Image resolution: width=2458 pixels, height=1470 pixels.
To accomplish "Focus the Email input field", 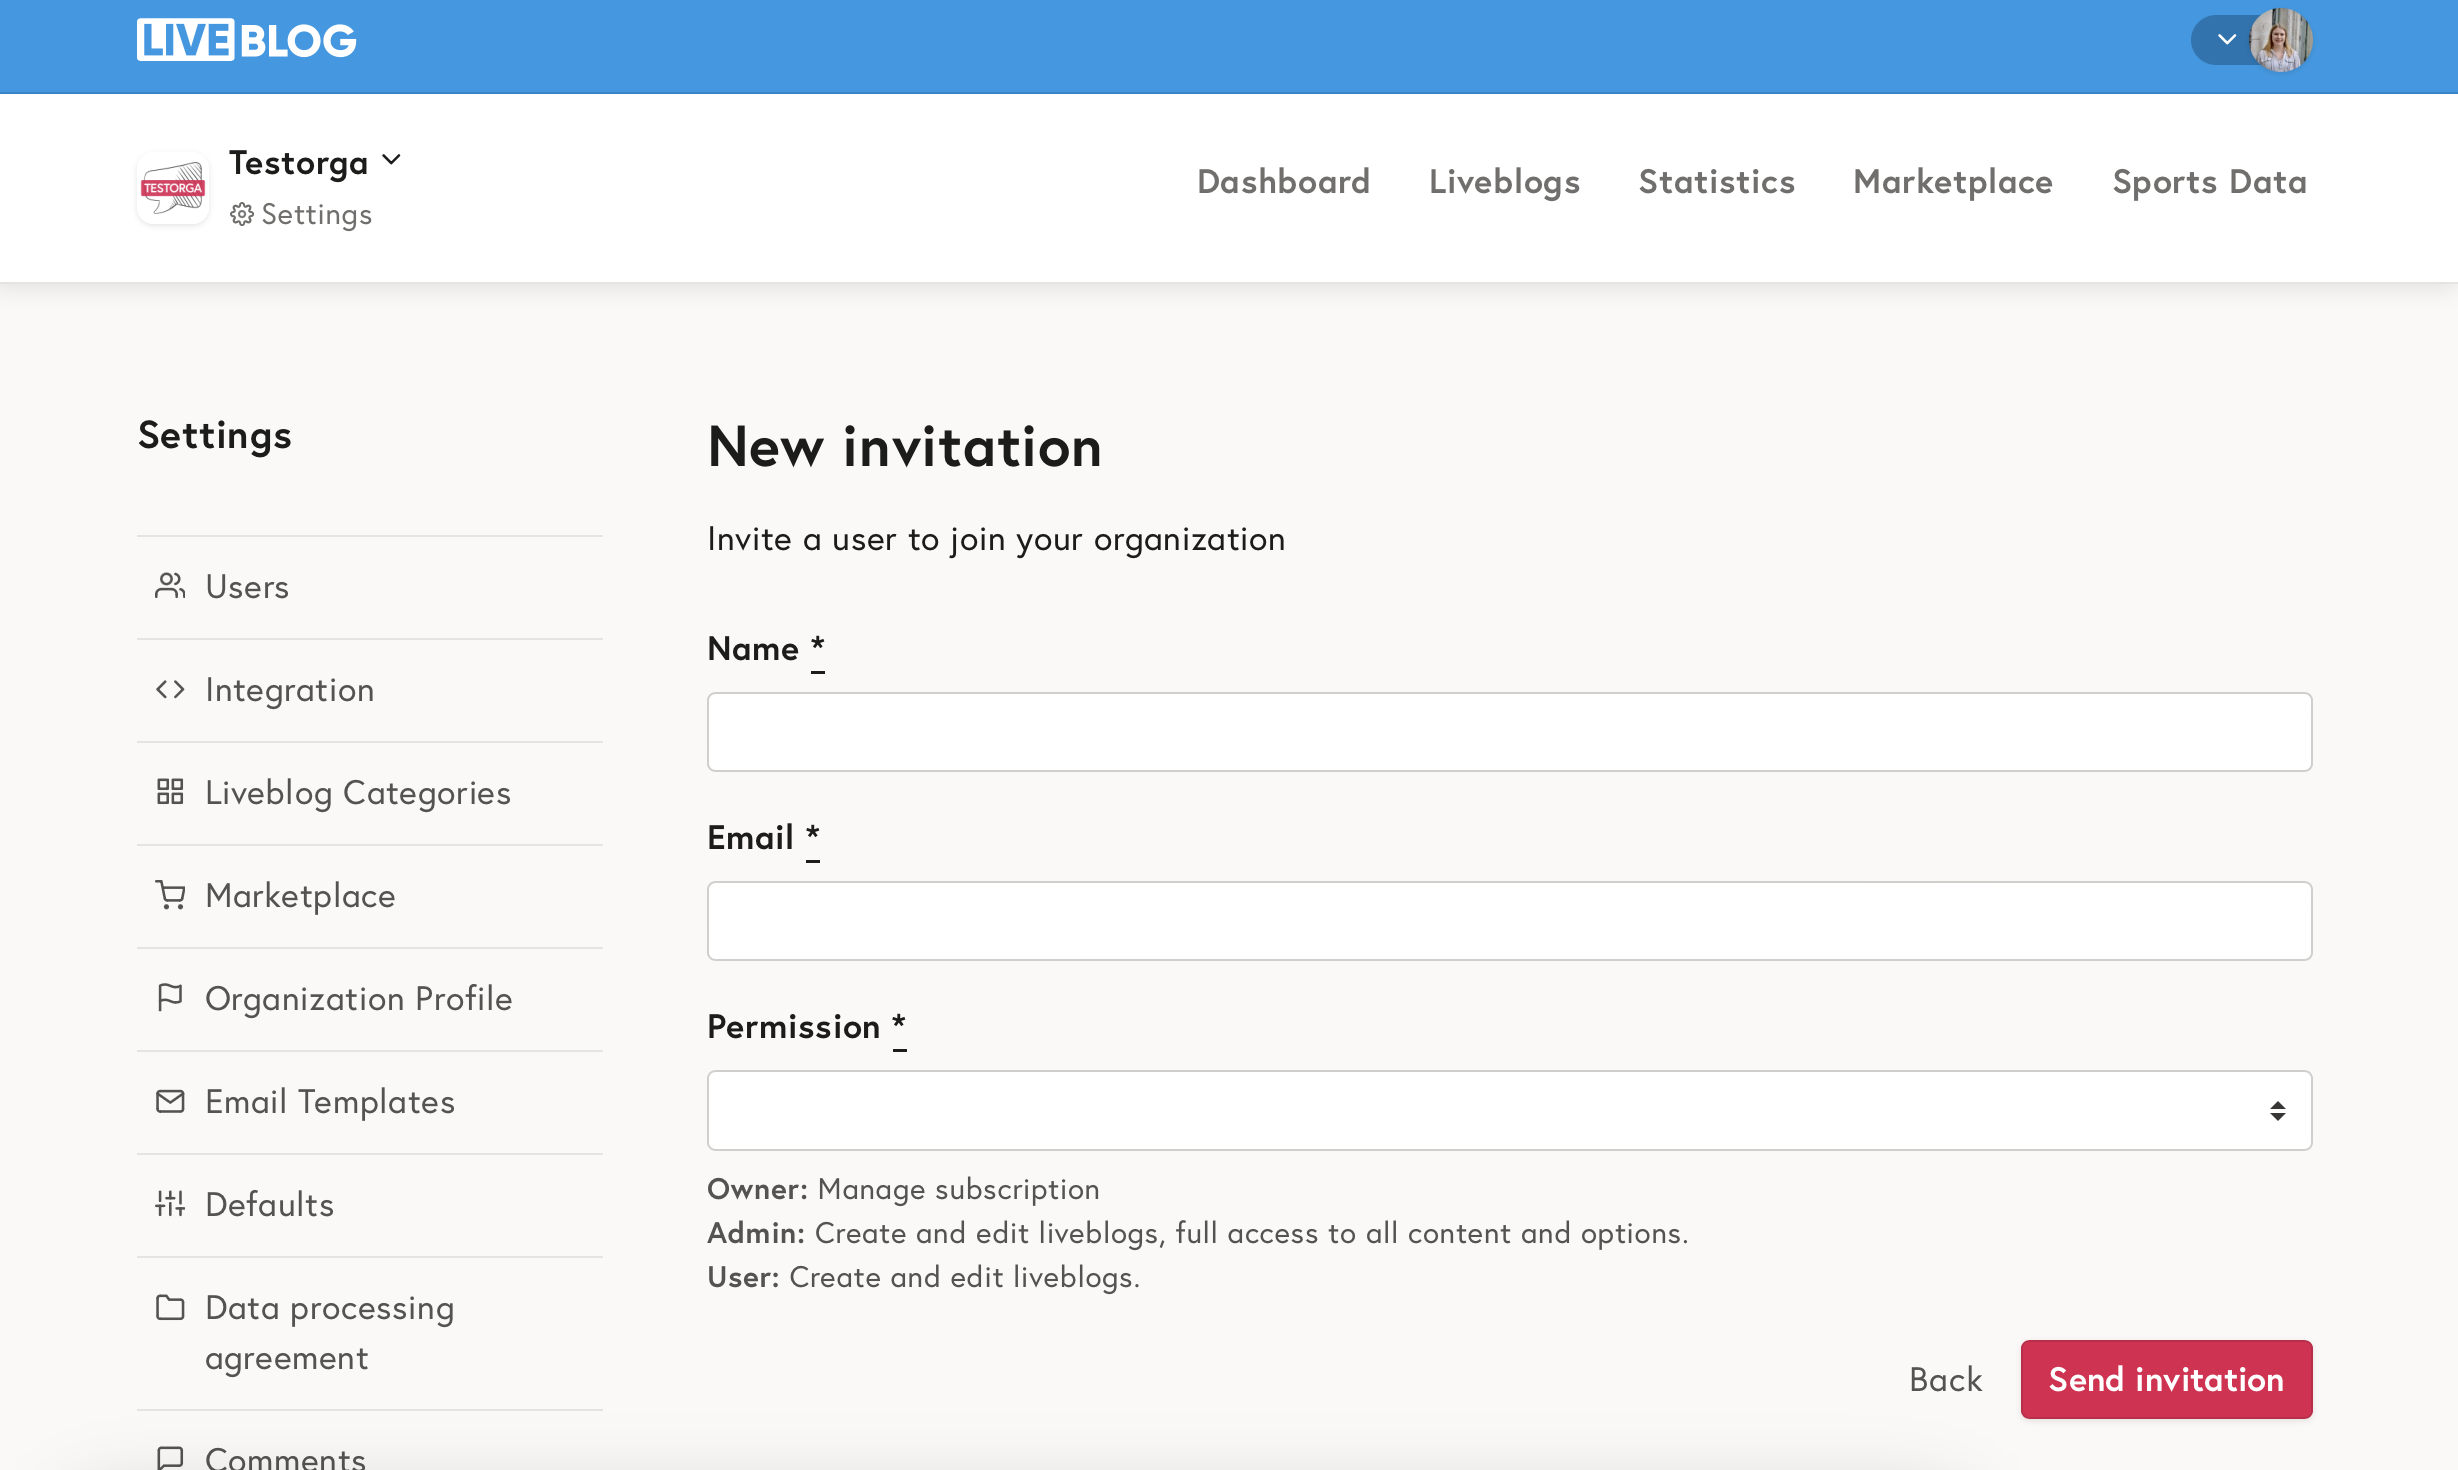I will click(1508, 921).
